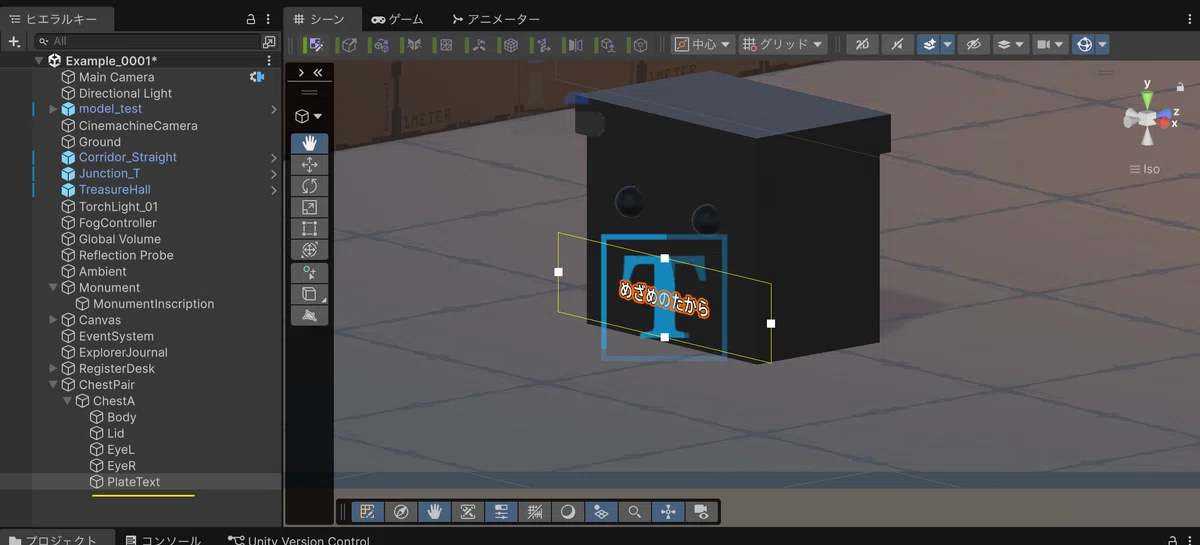1200x545 pixels.
Task: Collapse the ChestA tree node
Action: 68,401
